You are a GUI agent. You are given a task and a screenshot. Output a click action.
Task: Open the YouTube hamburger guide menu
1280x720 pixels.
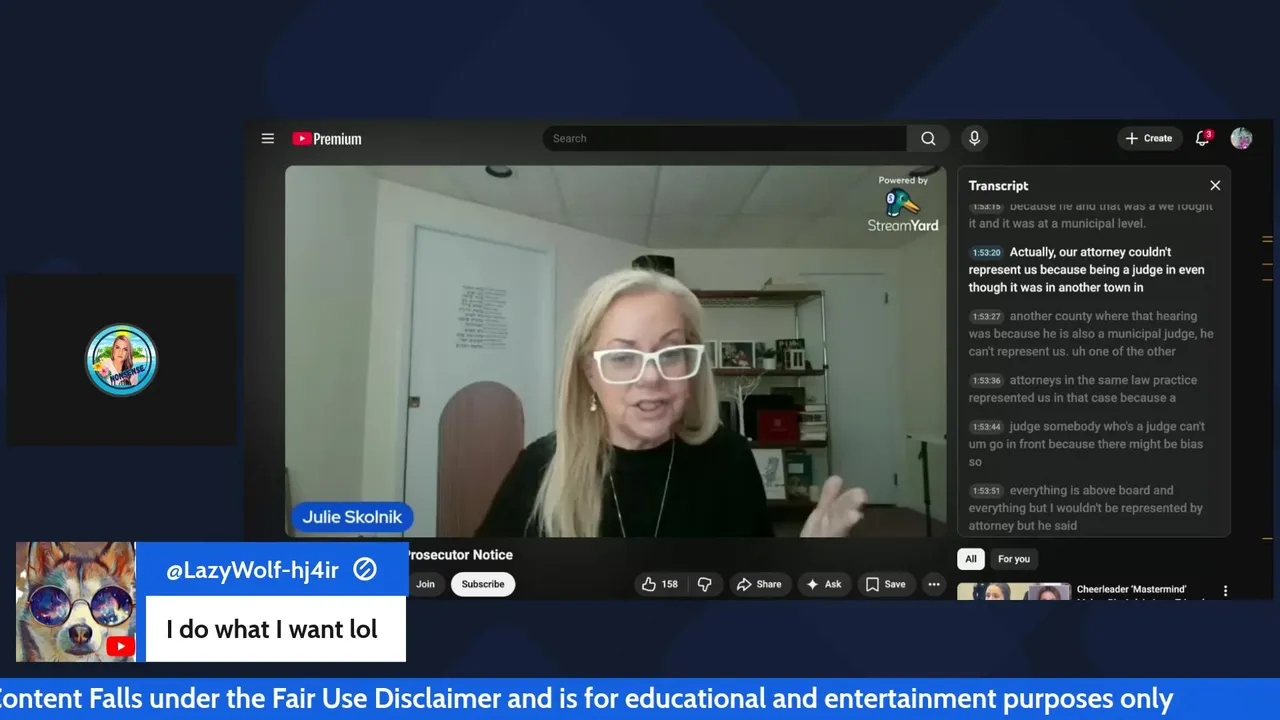click(x=268, y=139)
